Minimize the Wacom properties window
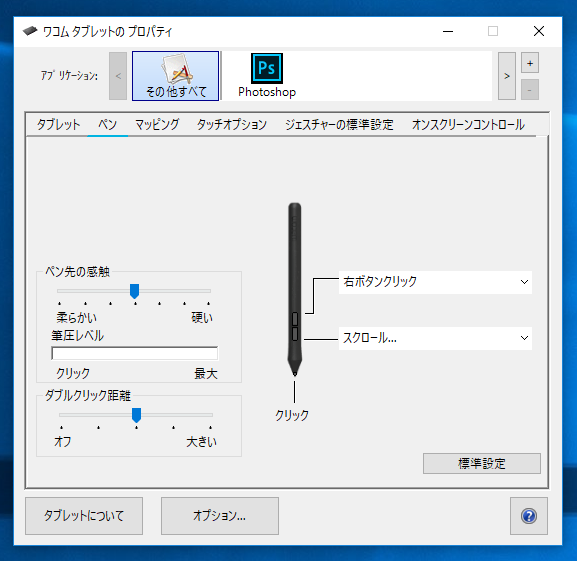Viewport: 577px width, 561px height. (448, 31)
